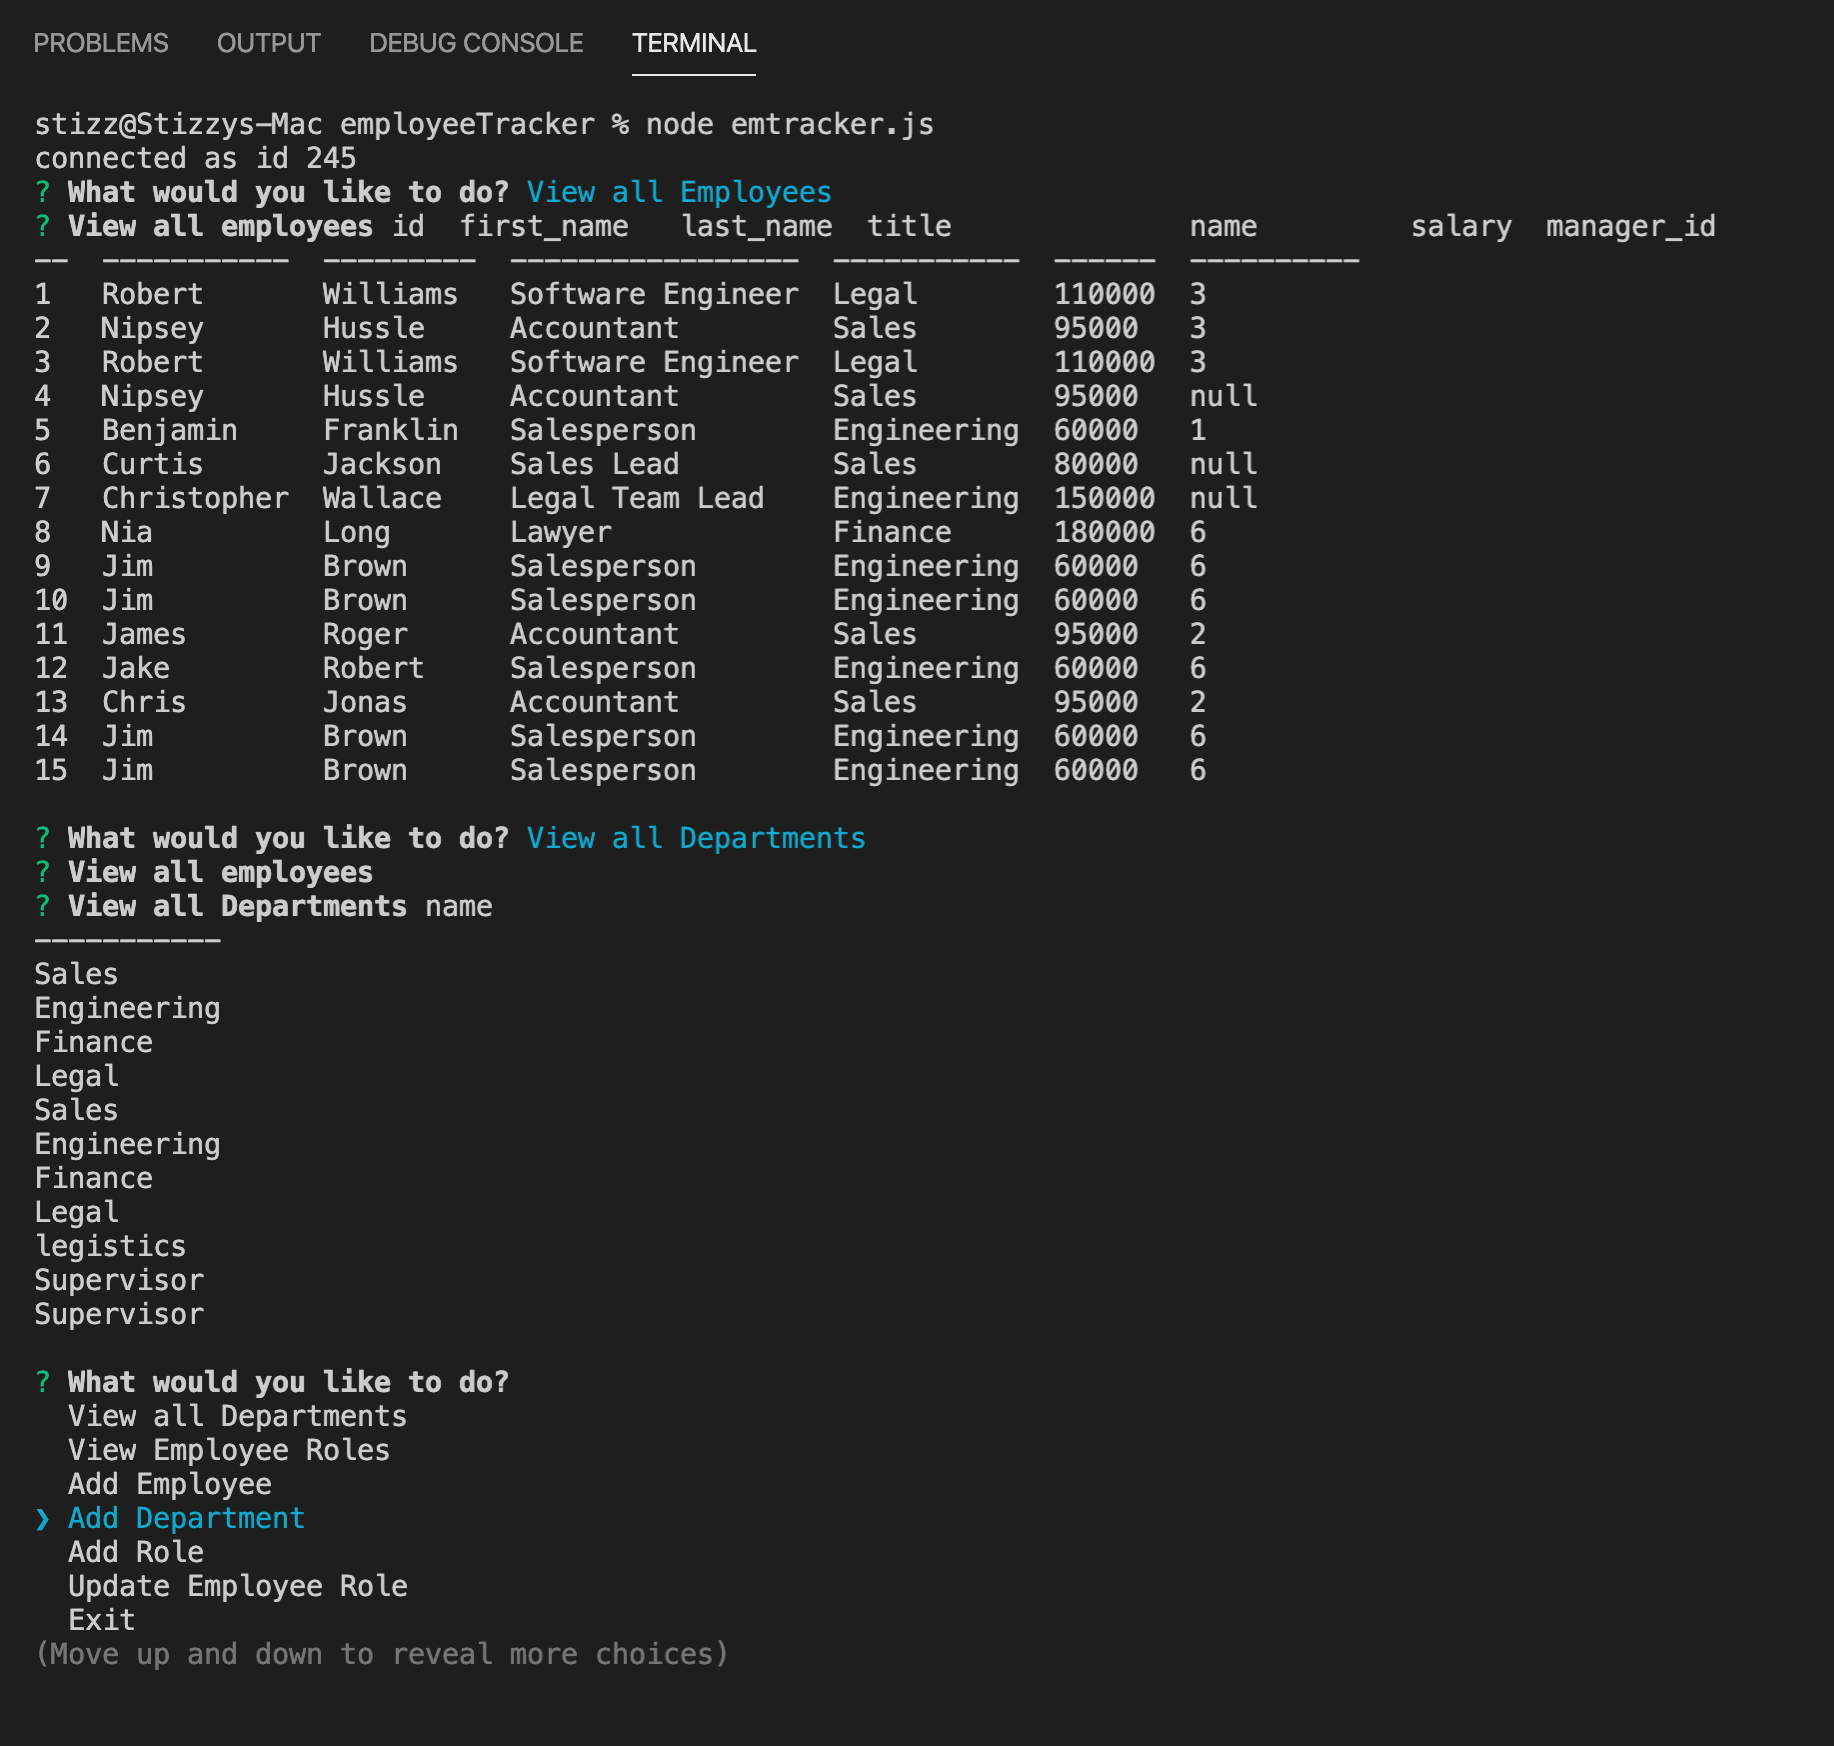This screenshot has width=1834, height=1746.
Task: Click the 'View all Departments' answer text
Action: pyautogui.click(x=695, y=837)
